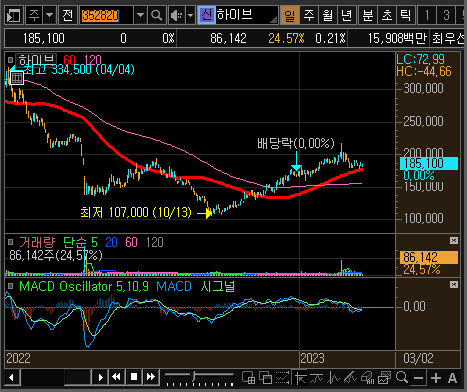Click the chart settings bars icon
Viewport: 467px width, 392px height.
(367, 378)
